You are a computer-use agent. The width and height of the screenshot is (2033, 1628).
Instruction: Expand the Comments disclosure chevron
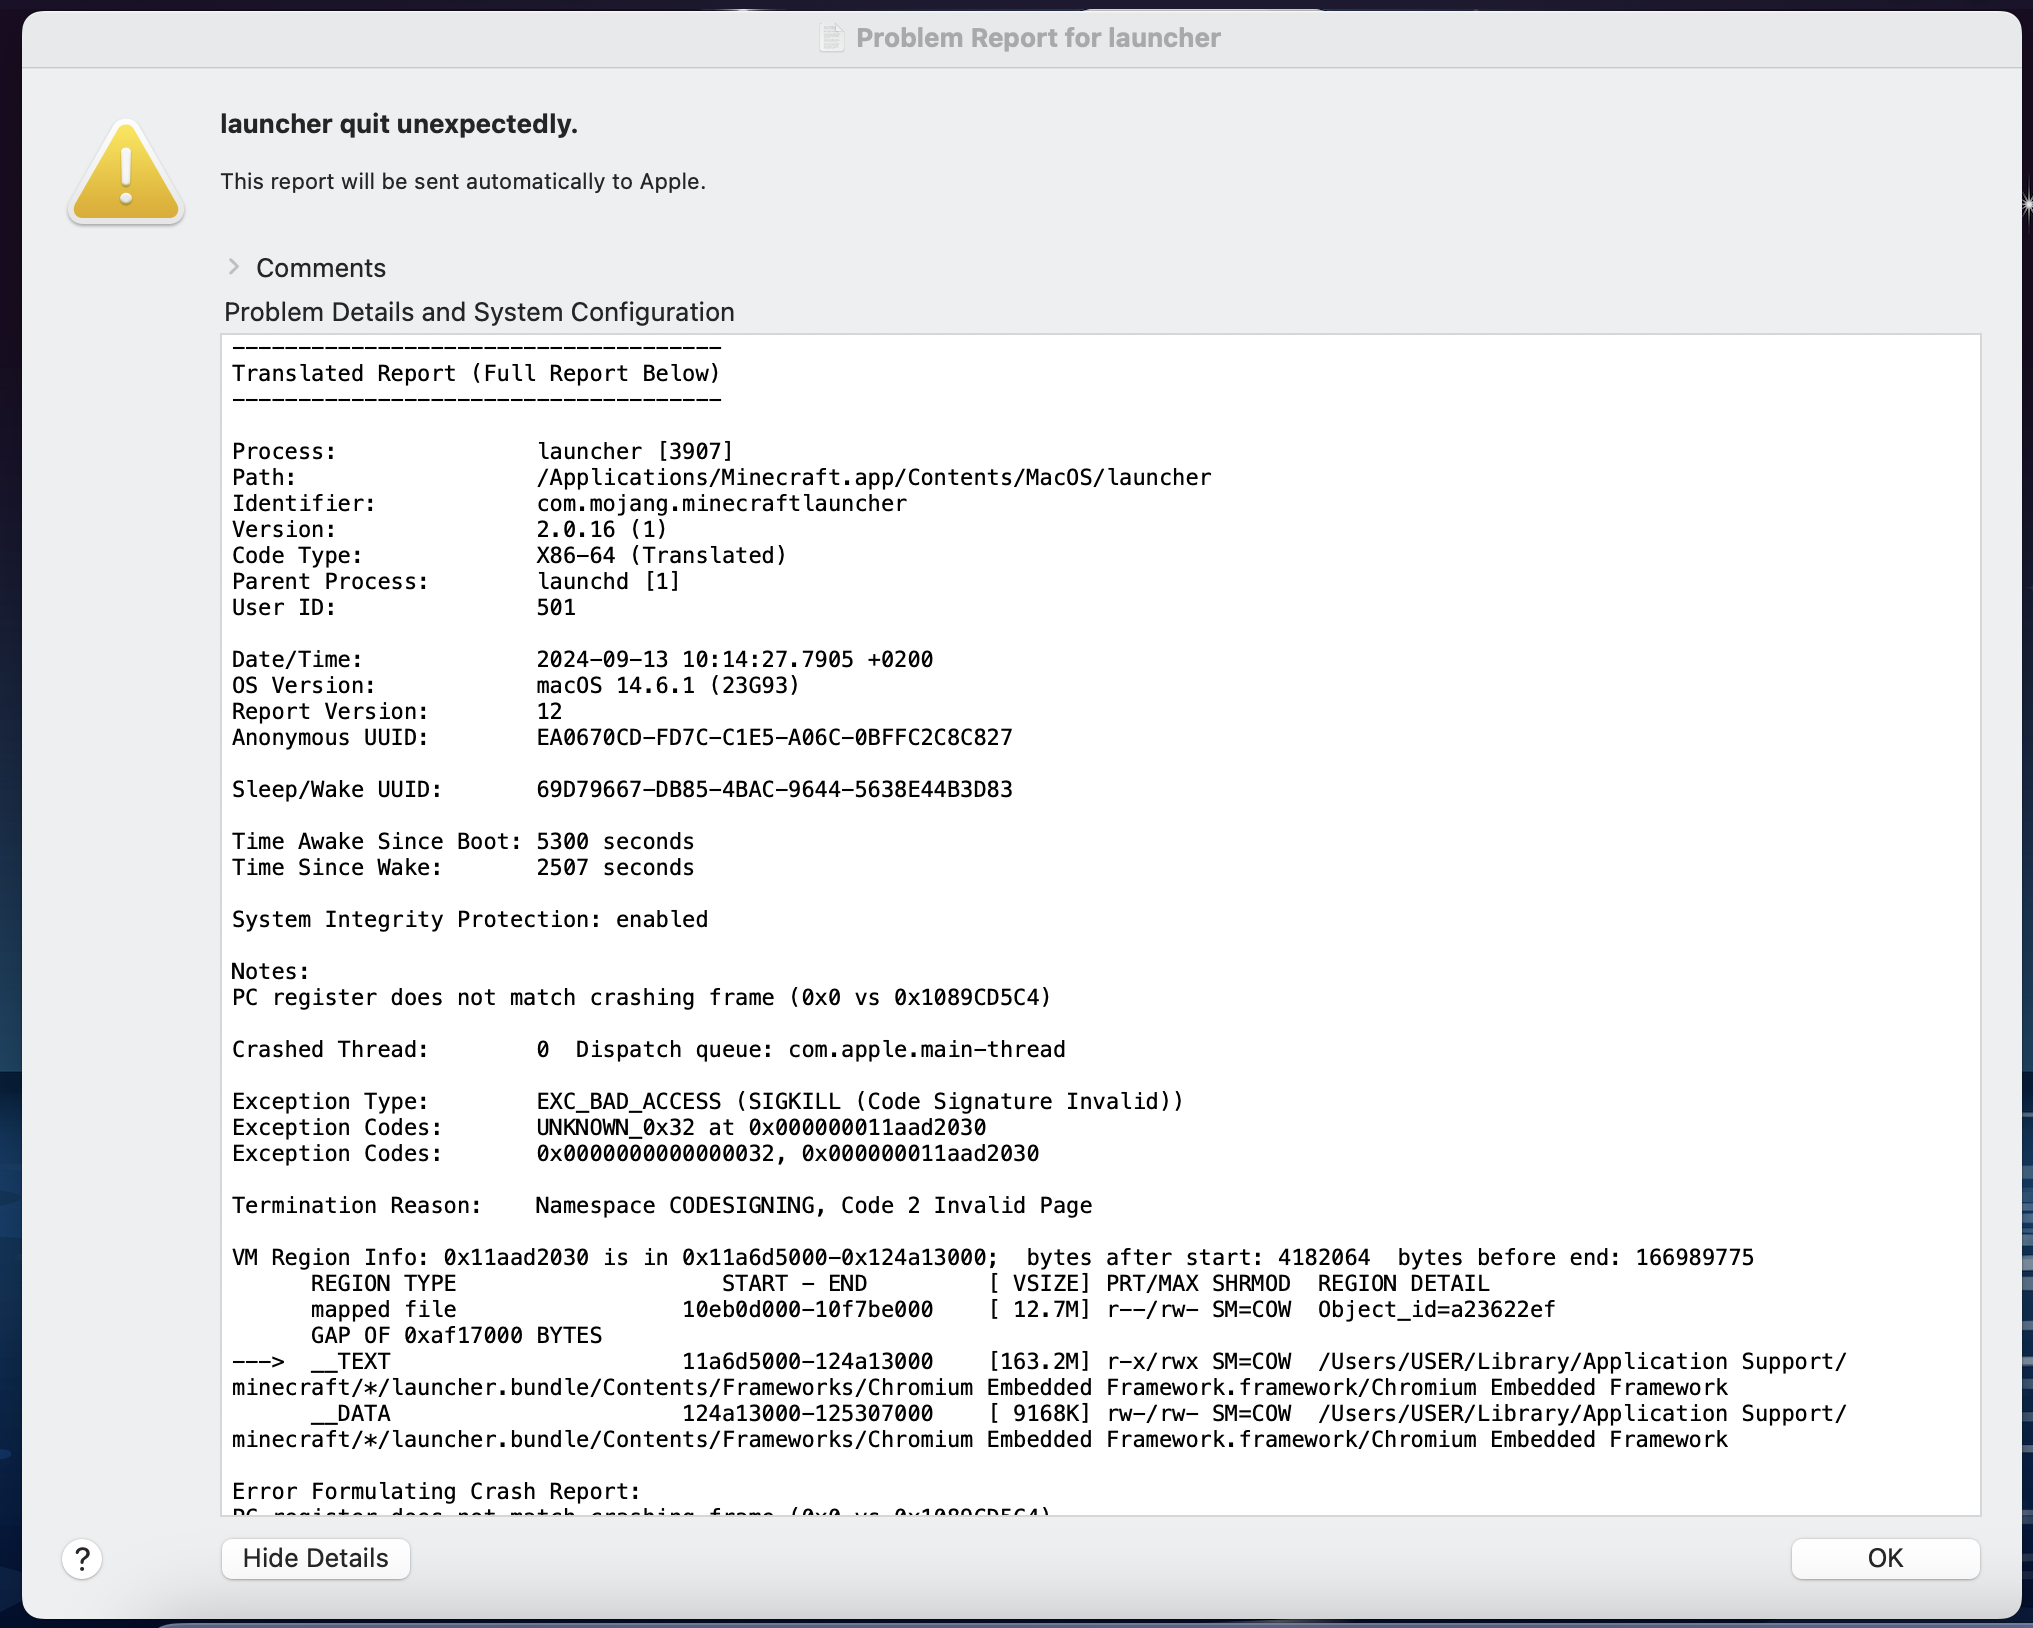(233, 267)
